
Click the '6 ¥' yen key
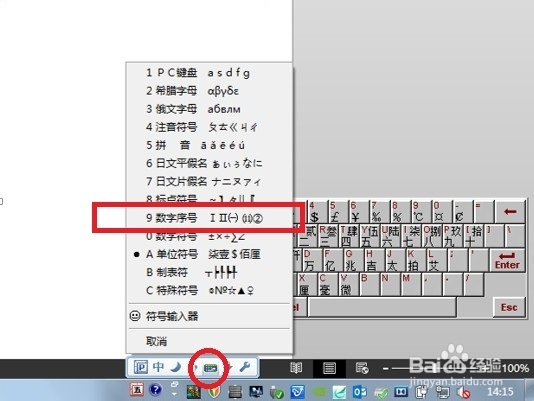point(358,212)
